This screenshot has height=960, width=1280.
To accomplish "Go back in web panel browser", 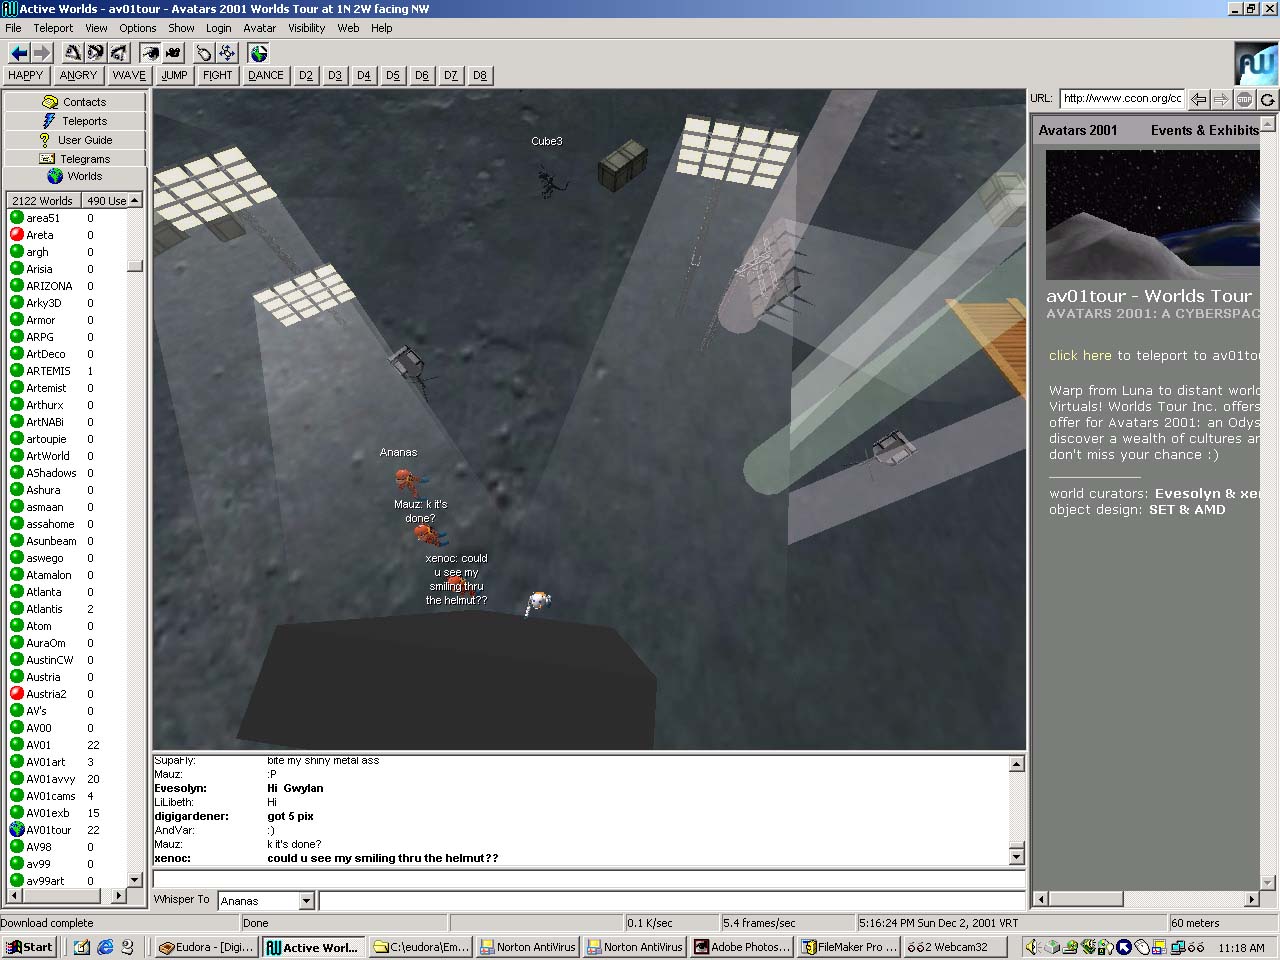I will click(x=1198, y=99).
